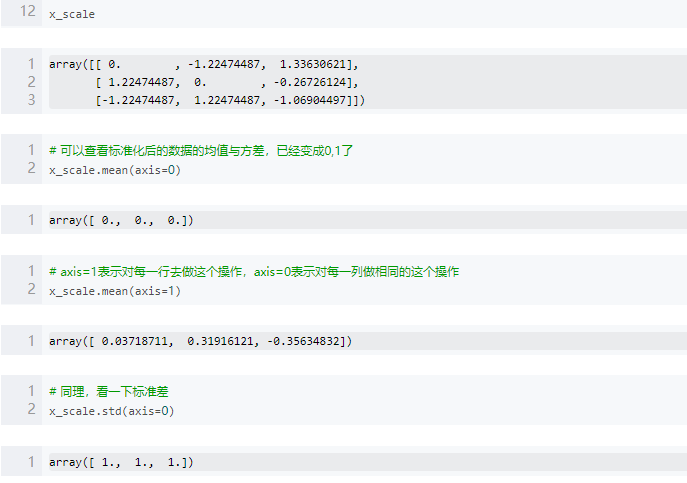Click the x_scale code on line 12

tap(72, 14)
